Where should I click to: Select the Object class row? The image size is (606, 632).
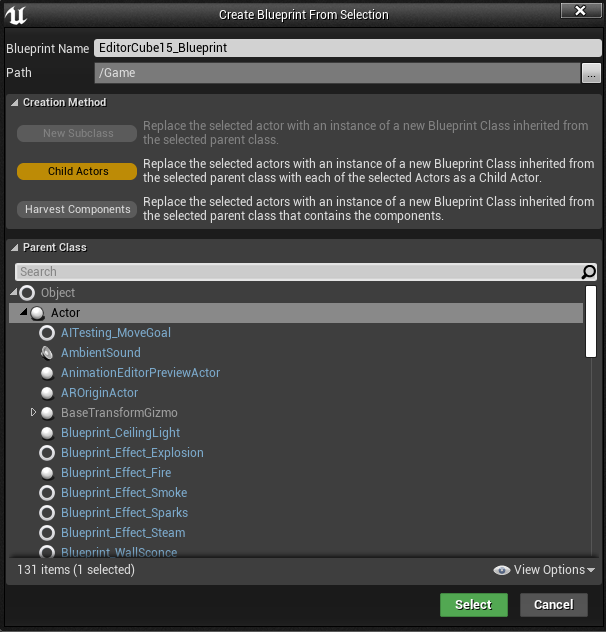tap(296, 293)
